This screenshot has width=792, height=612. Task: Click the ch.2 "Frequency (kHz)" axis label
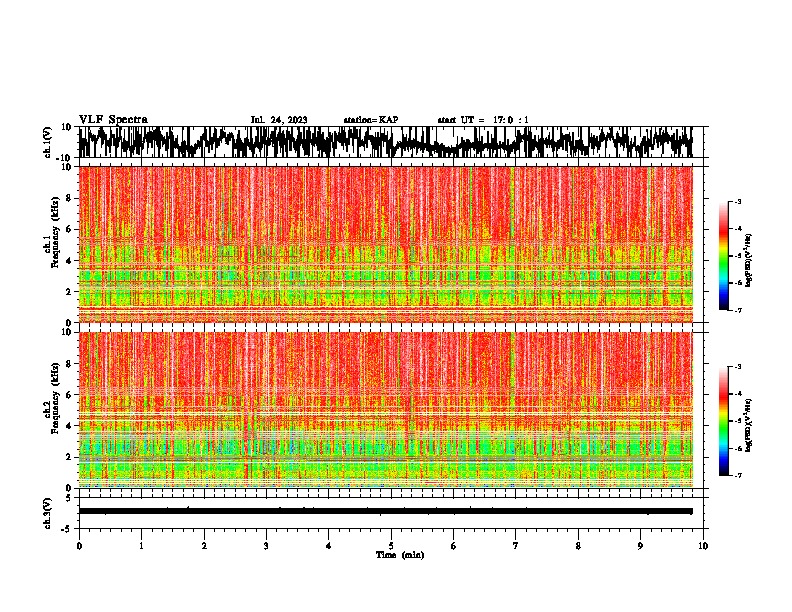[55, 398]
